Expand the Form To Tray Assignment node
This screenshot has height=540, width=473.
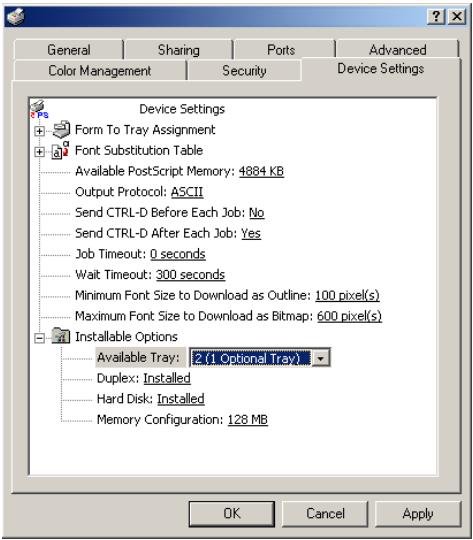(x=40, y=131)
